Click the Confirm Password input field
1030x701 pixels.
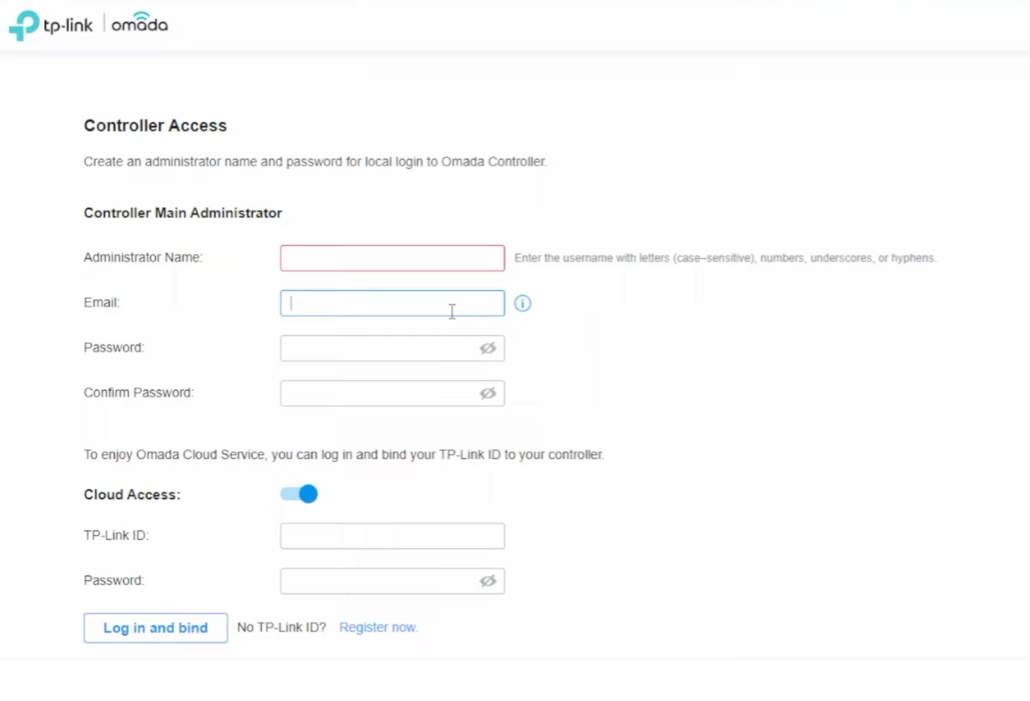[378, 393]
